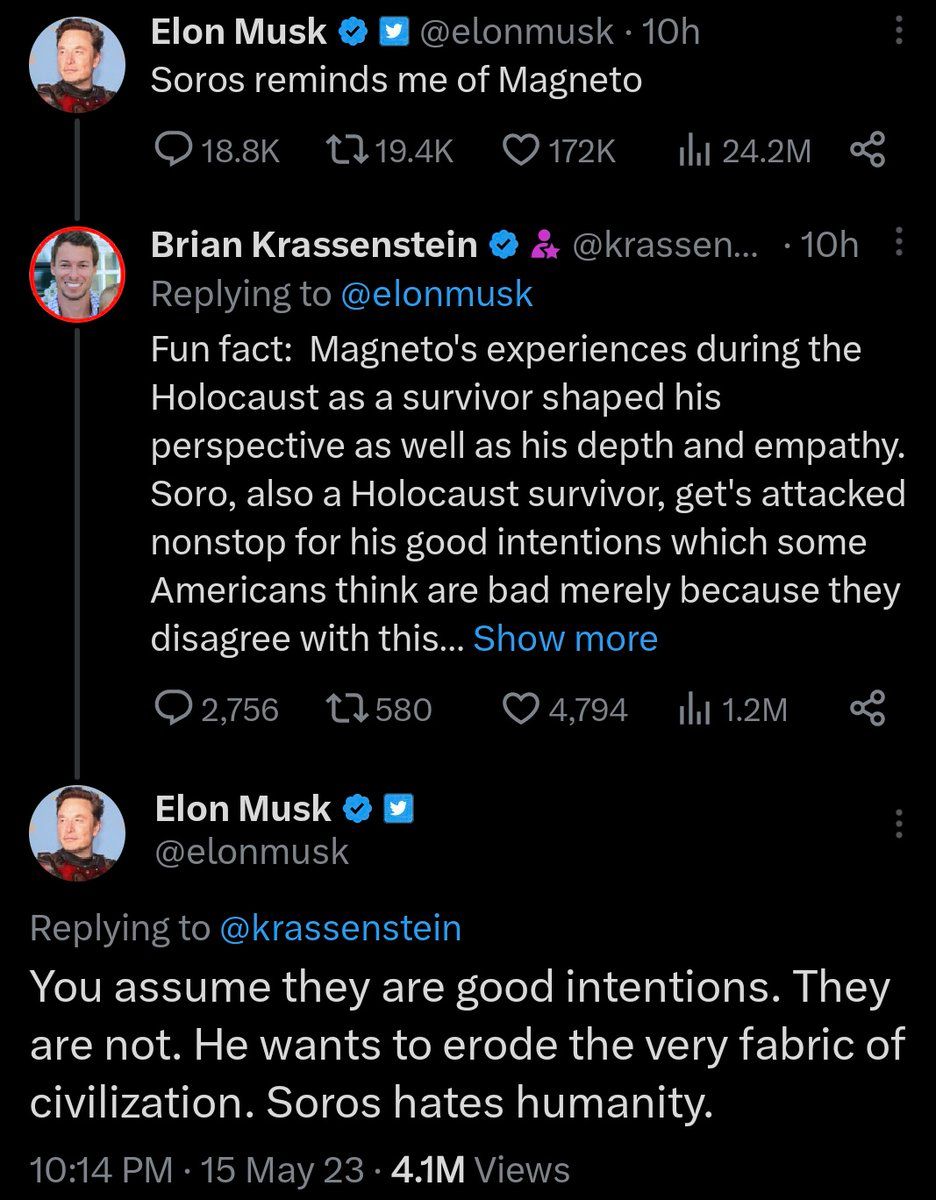The image size is (936, 1200).
Task: Open more options for Elon Musk's bottom reply
Action: (898, 823)
